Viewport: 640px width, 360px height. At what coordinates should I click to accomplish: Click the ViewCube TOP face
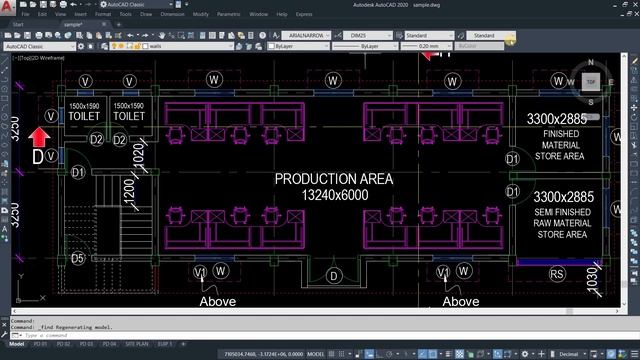[x=591, y=82]
